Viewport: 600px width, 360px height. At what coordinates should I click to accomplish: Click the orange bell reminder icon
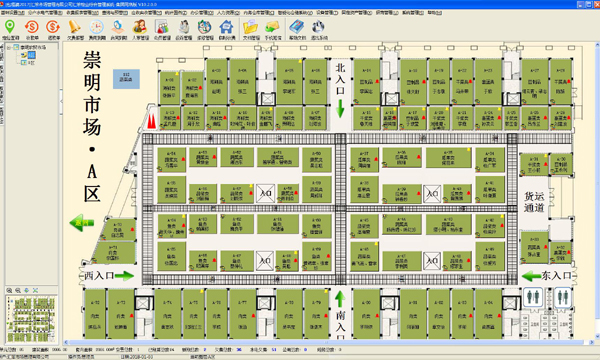tap(75, 27)
